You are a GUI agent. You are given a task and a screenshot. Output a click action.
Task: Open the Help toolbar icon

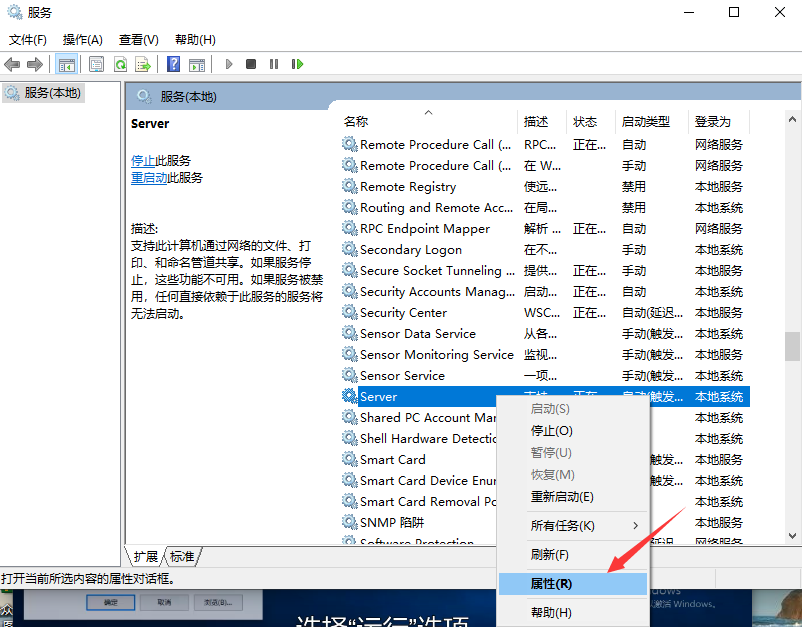click(x=173, y=64)
